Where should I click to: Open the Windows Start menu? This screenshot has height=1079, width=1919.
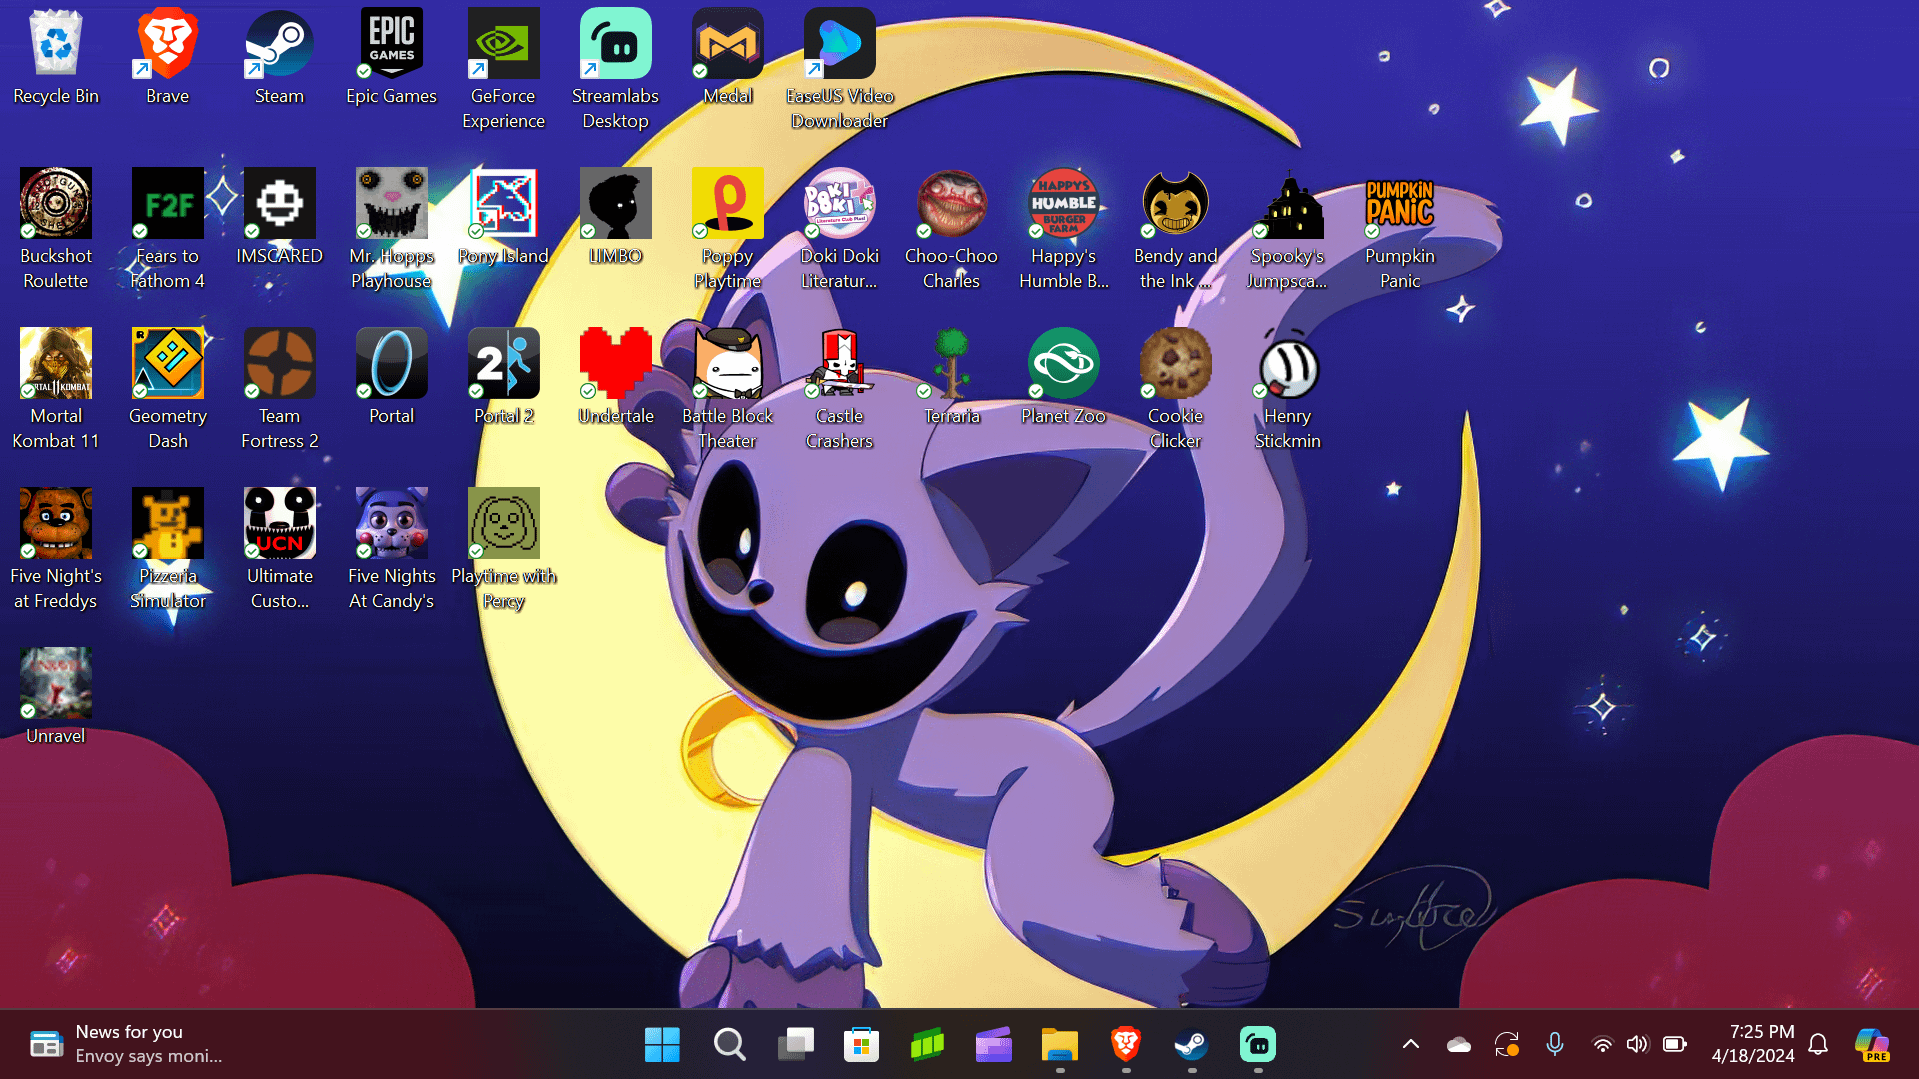(662, 1043)
